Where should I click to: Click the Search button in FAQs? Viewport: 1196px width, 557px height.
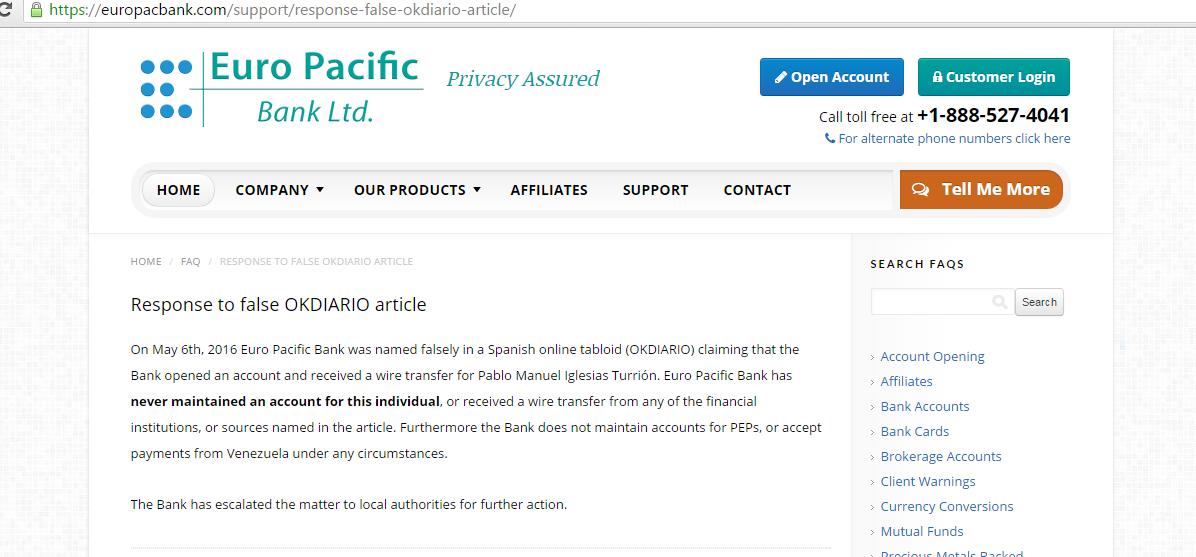tap(1039, 302)
